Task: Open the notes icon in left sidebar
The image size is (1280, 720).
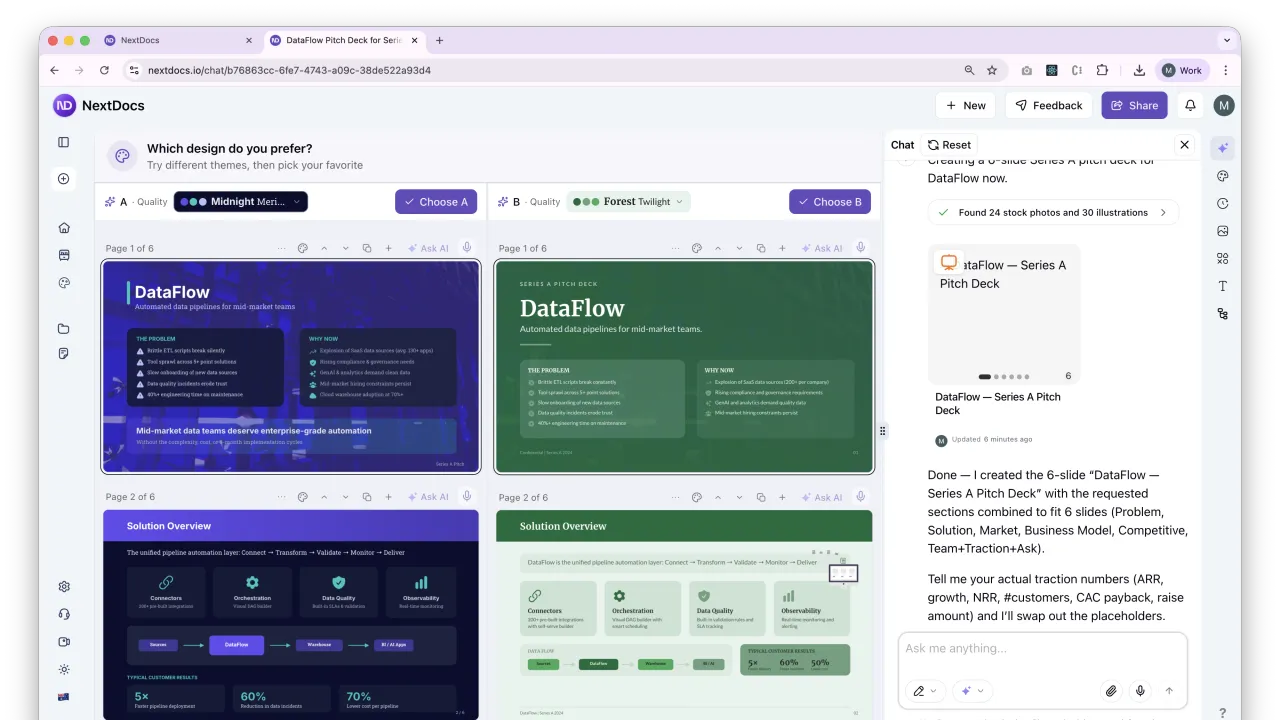Action: (x=64, y=354)
